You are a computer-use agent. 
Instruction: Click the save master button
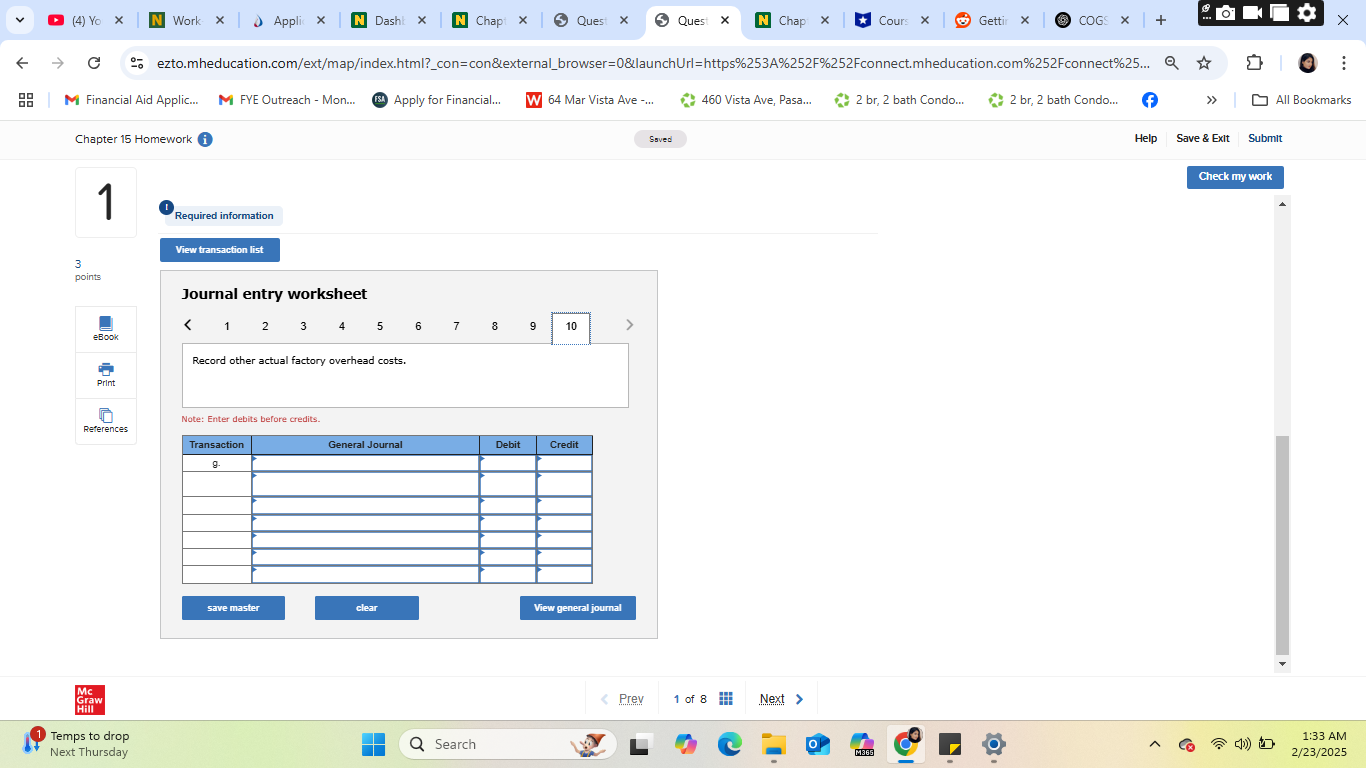pos(233,608)
